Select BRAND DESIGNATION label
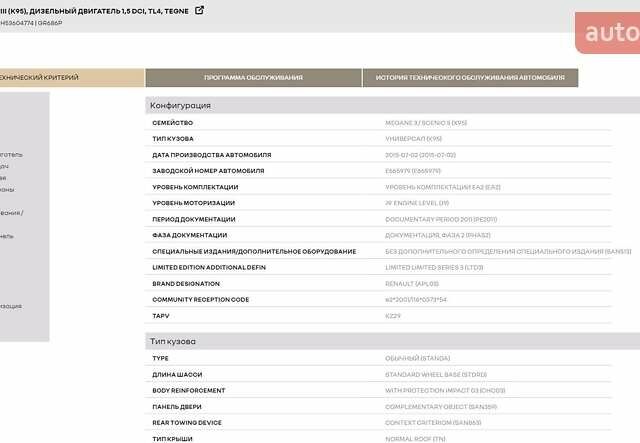640x443 pixels. [186, 284]
